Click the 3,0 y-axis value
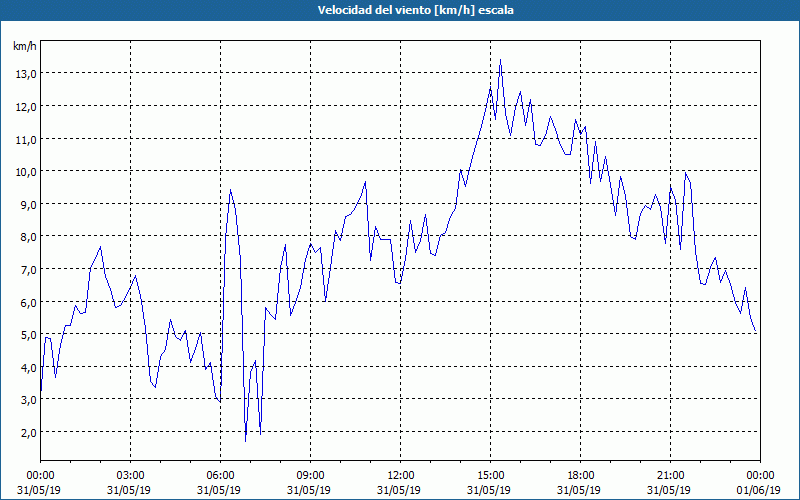Viewport: 800px width, 500px height. point(29,400)
